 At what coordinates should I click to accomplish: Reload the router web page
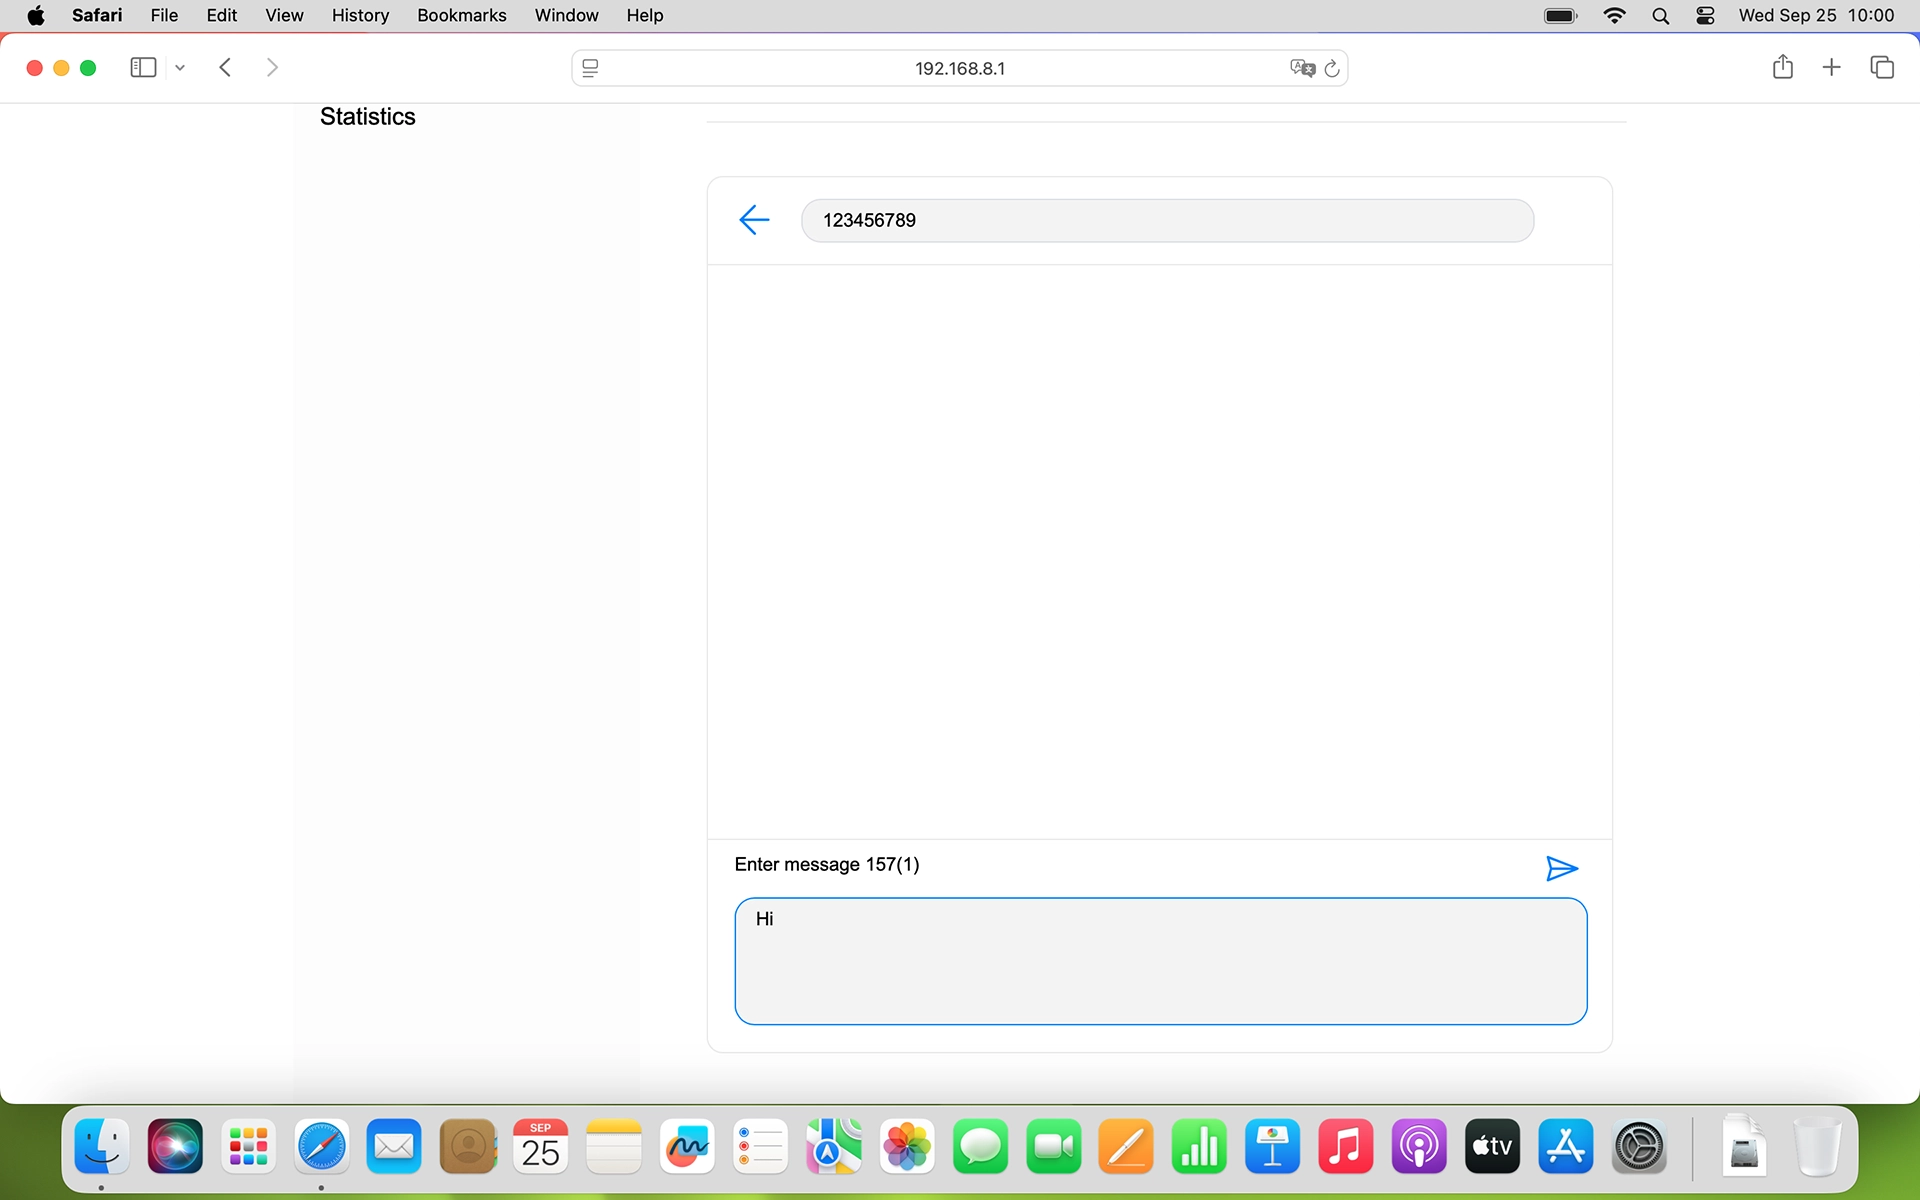point(1333,68)
